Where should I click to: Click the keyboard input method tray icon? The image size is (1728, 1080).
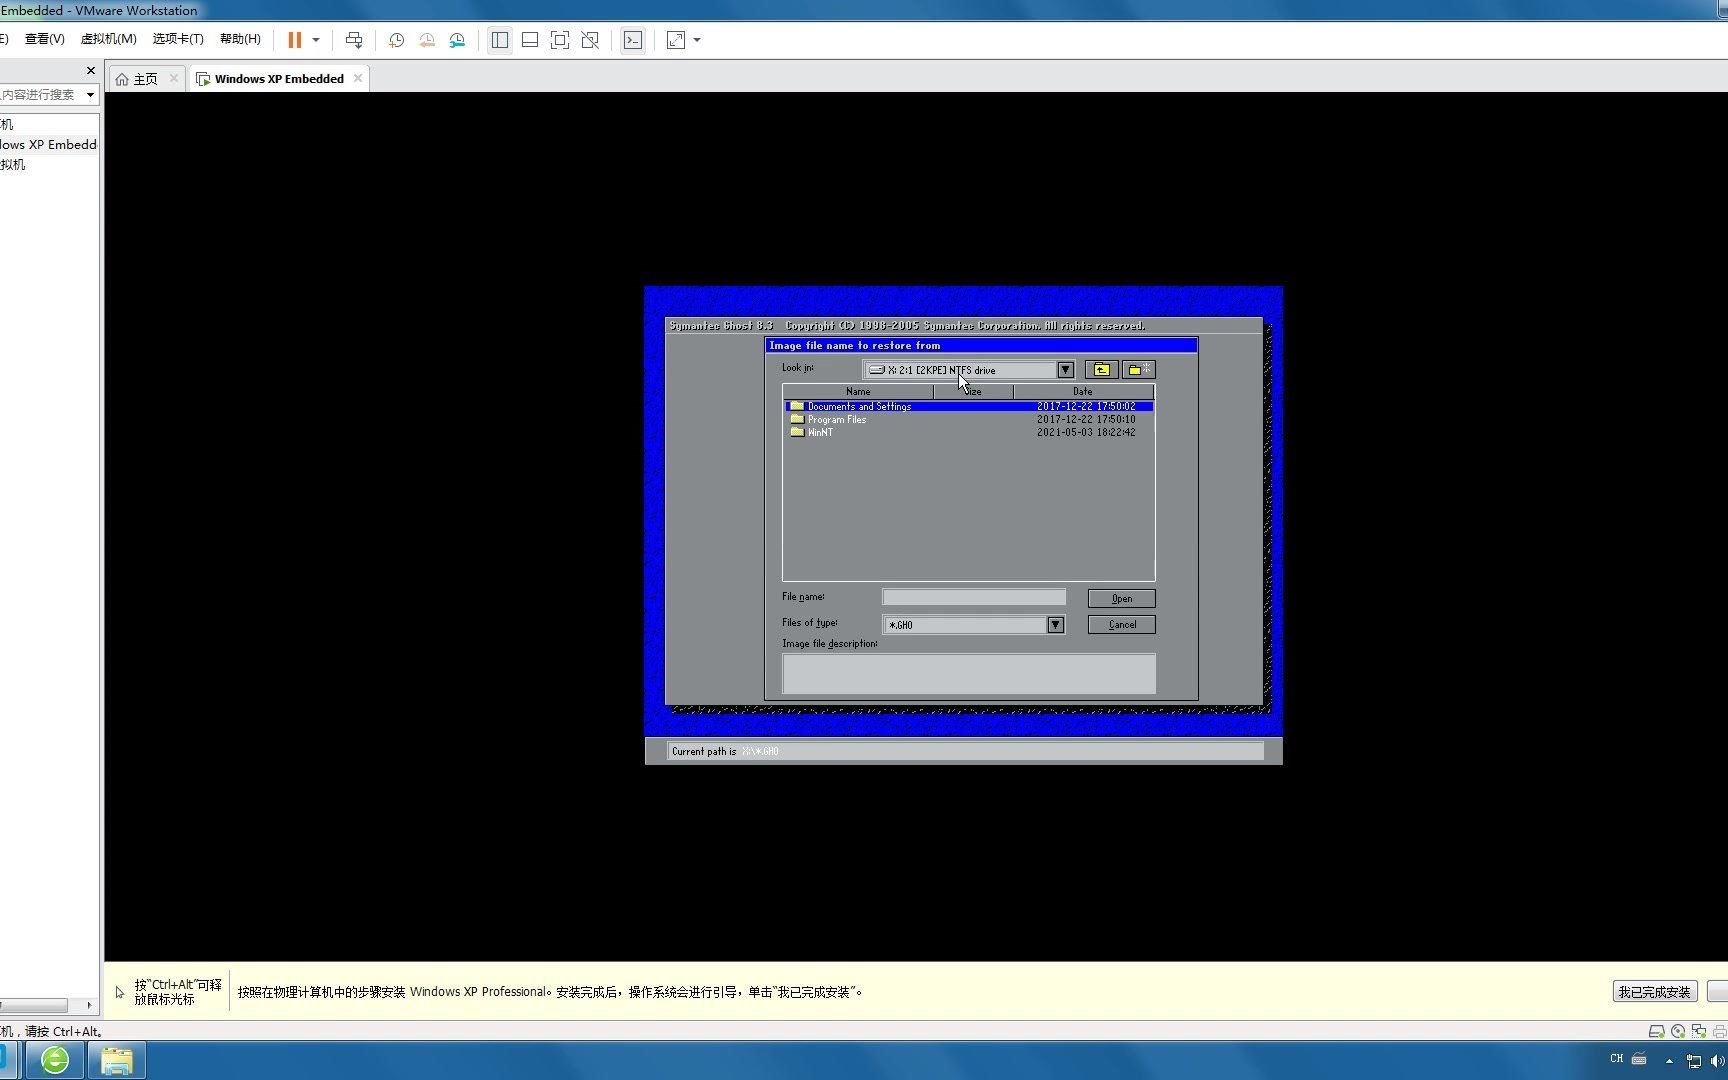point(1639,1058)
